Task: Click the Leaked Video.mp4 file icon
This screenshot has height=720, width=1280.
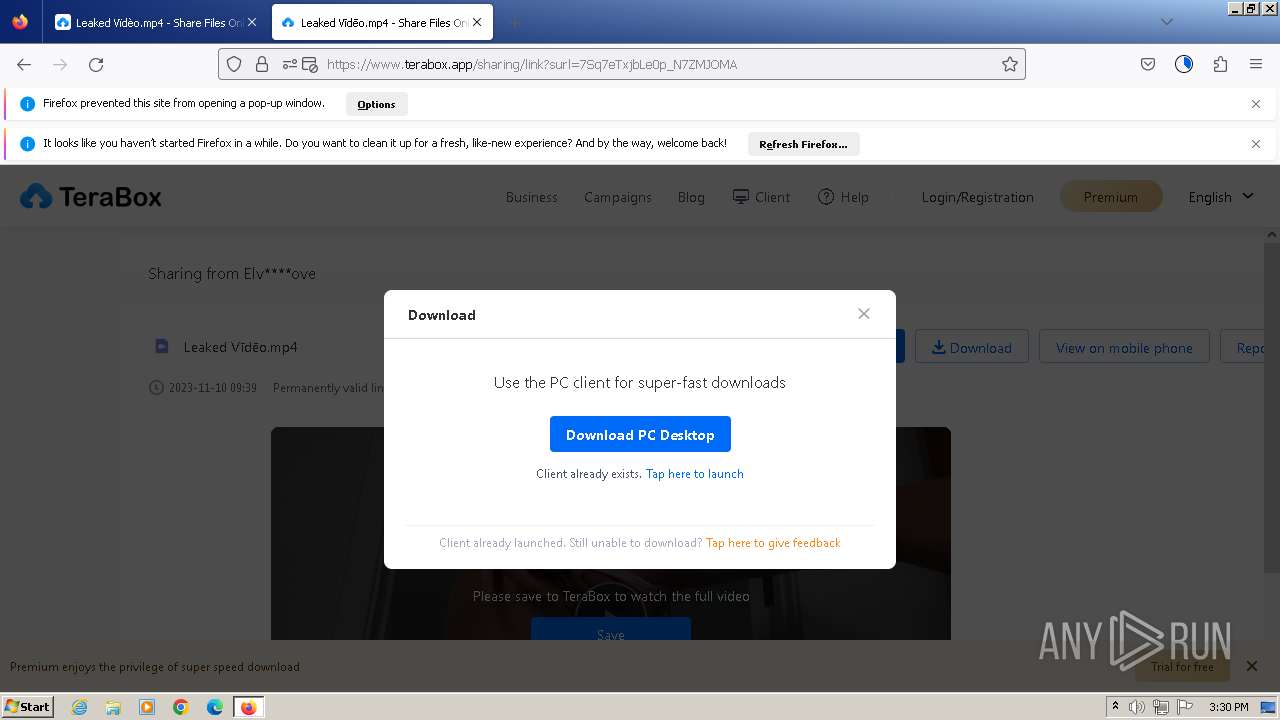Action: [161, 347]
